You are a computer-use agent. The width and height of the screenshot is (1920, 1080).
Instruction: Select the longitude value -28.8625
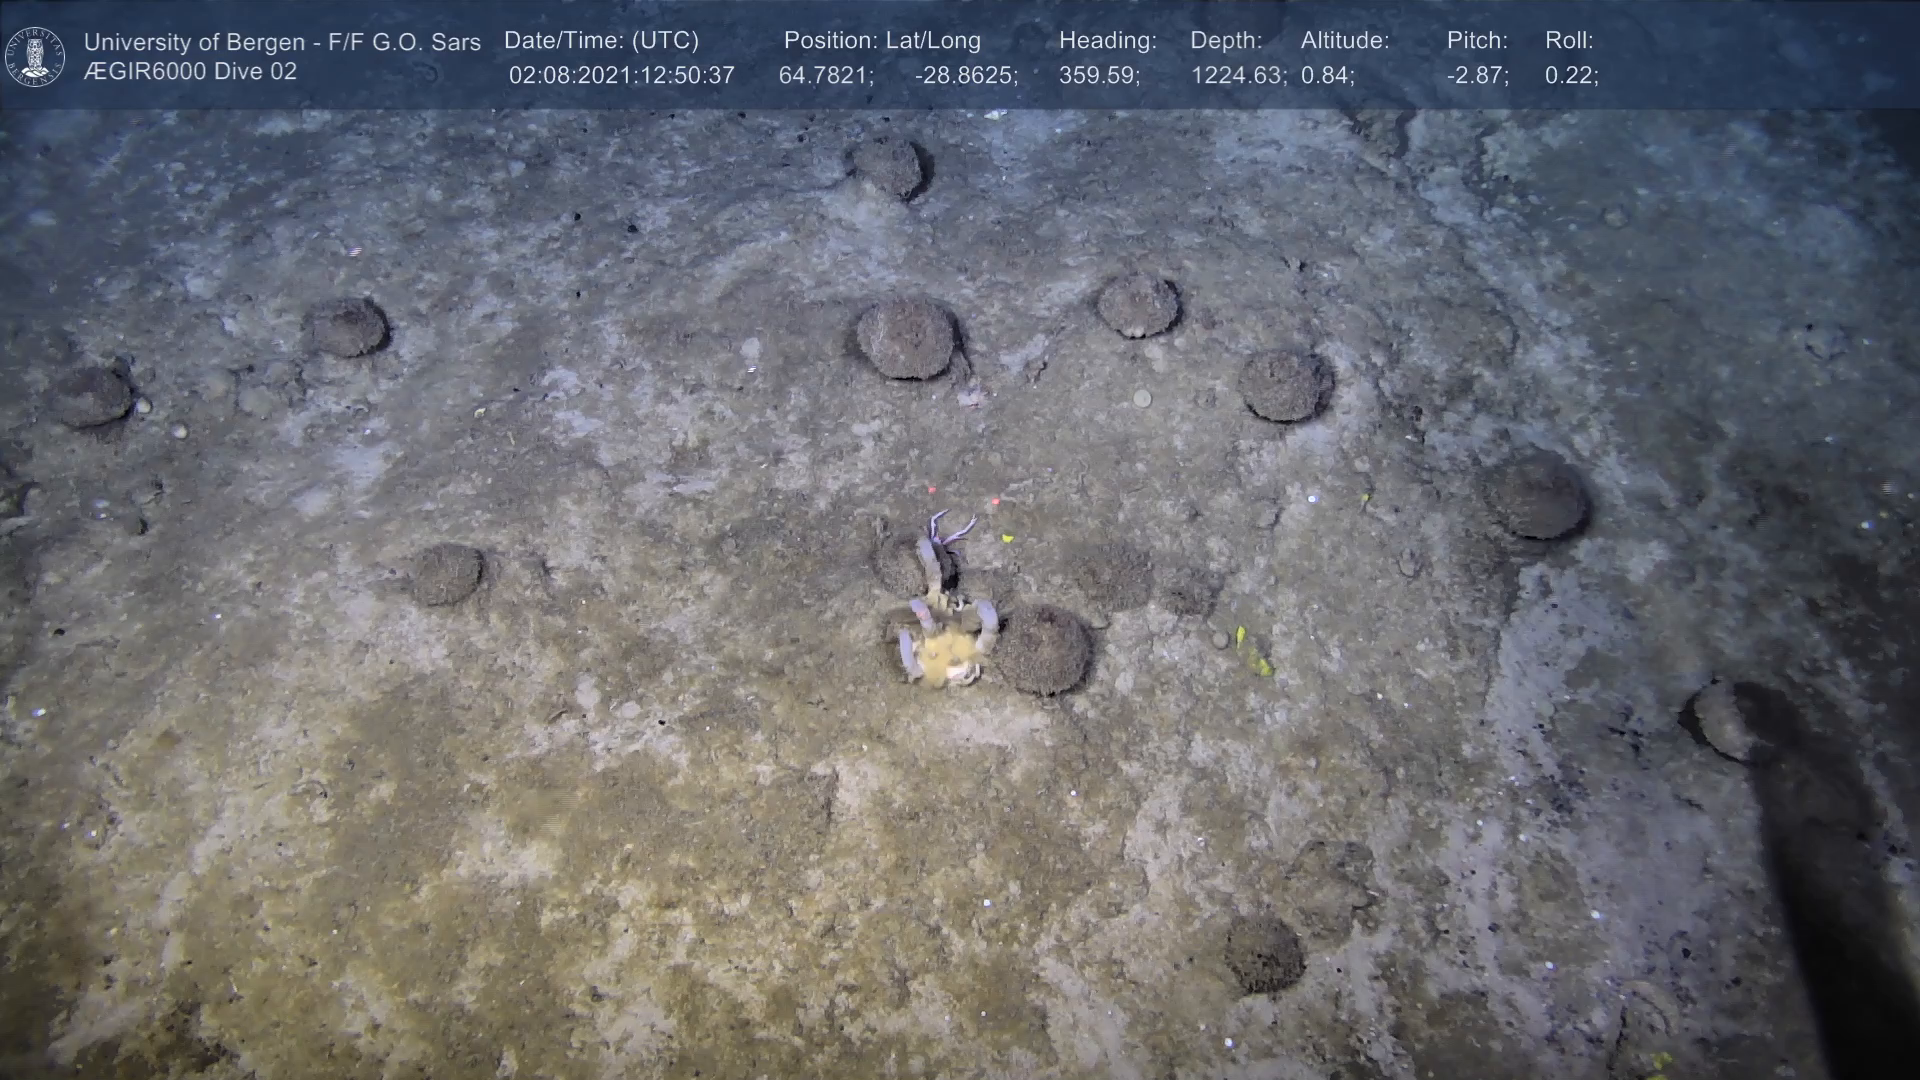click(x=965, y=76)
